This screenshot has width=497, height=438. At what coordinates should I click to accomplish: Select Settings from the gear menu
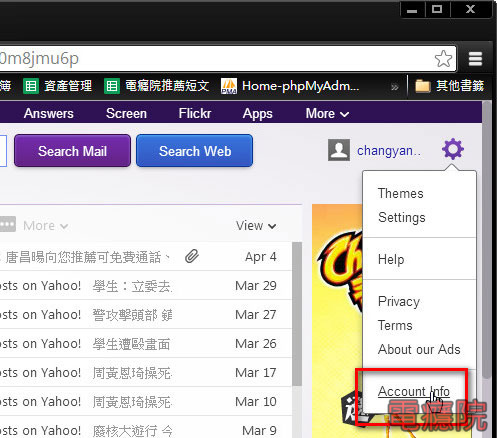click(402, 218)
